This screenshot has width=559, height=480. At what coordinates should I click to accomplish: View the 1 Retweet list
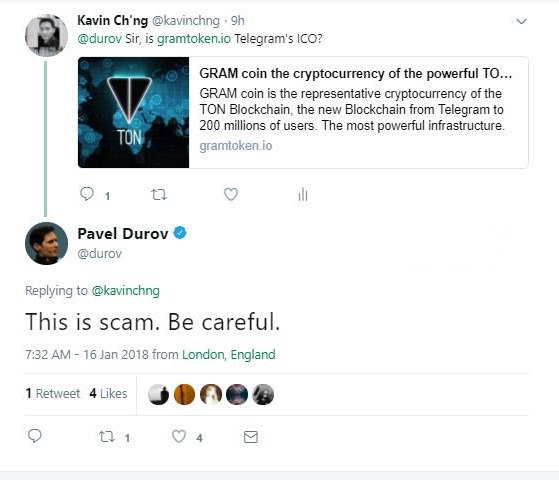[53, 393]
